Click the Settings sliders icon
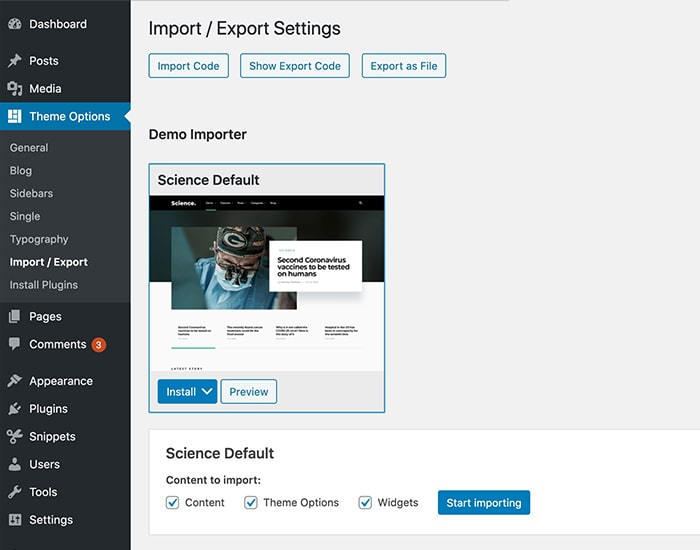This screenshot has width=700, height=550. [x=15, y=520]
